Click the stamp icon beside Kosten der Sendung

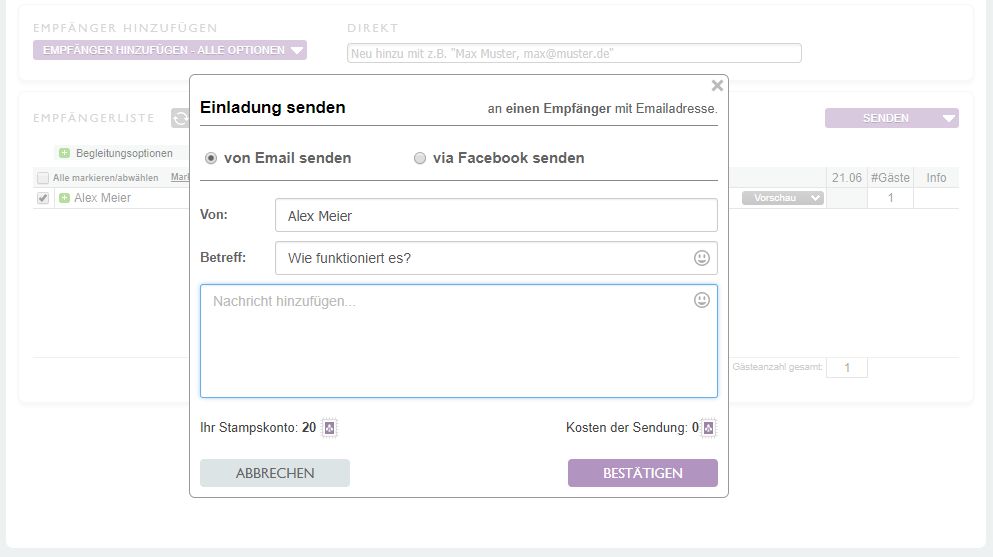coord(708,428)
